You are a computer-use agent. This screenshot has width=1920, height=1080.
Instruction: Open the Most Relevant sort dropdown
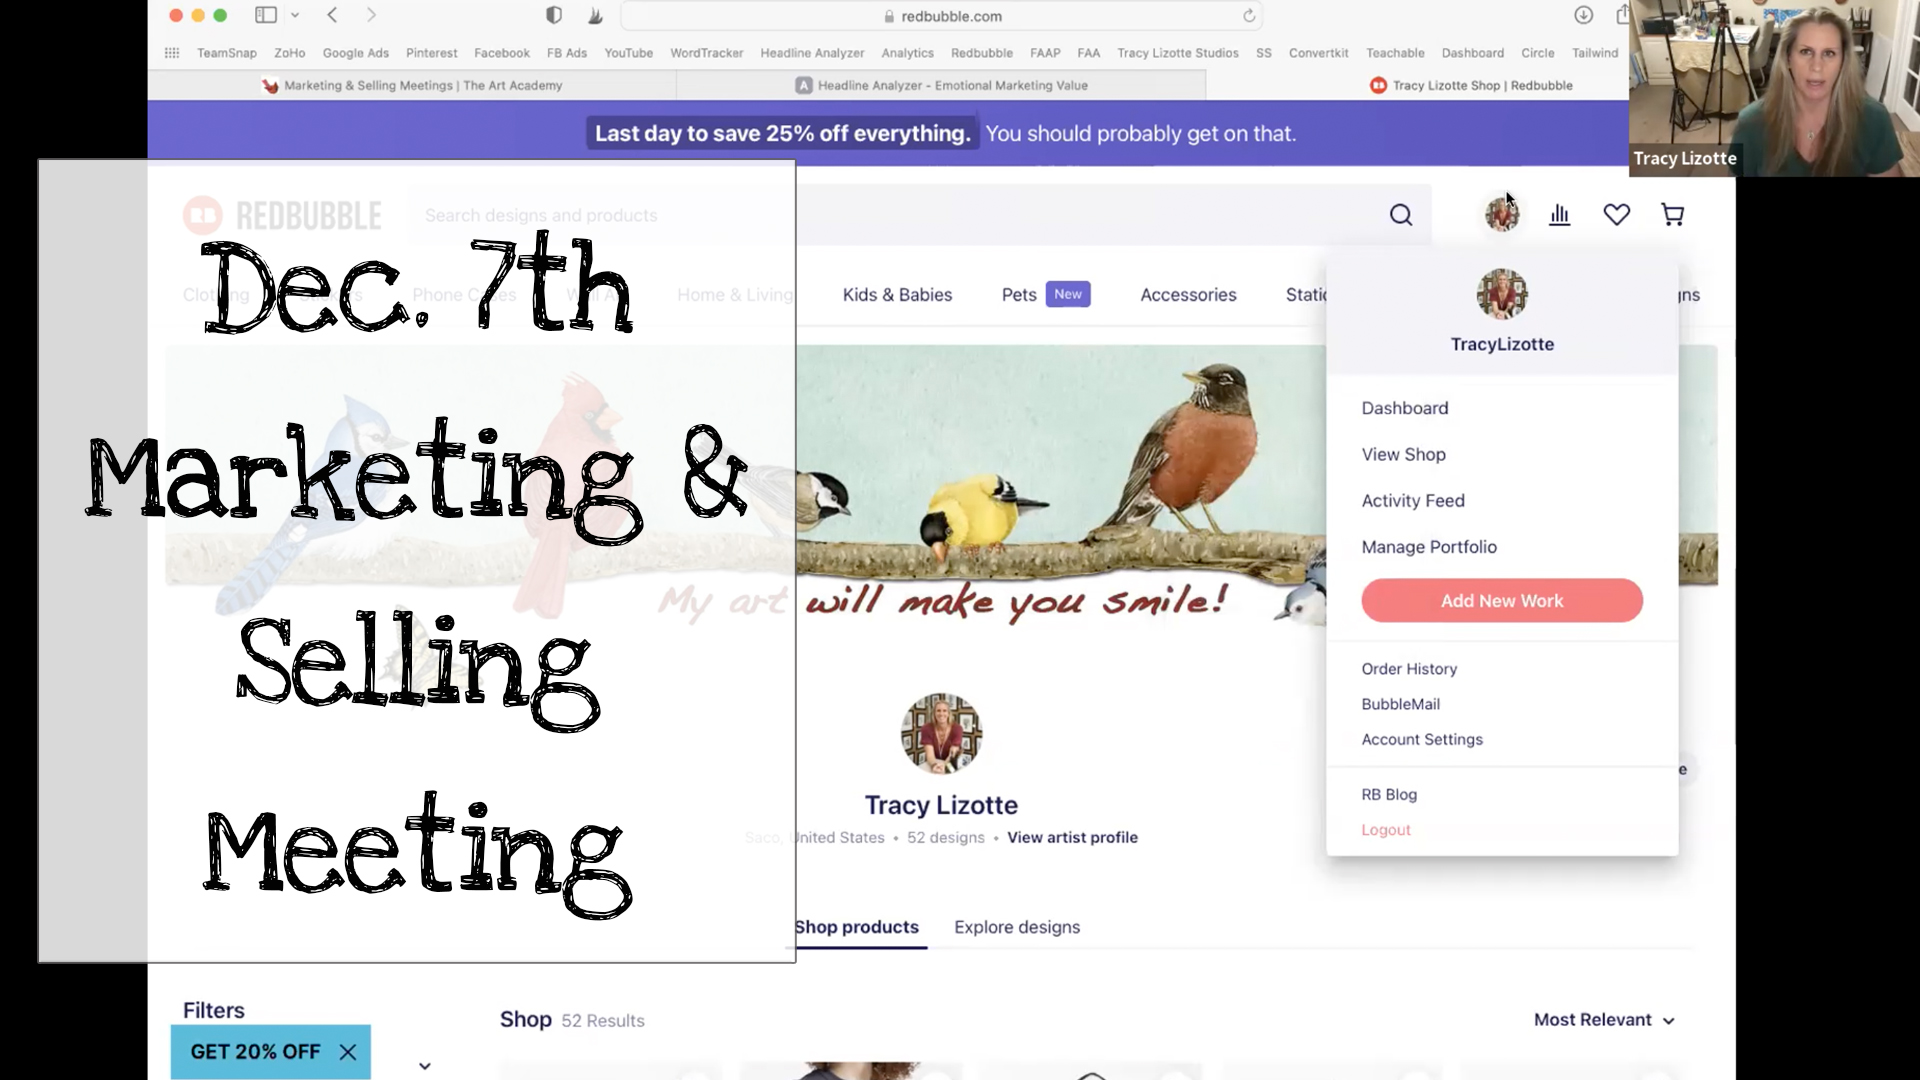pos(1604,1020)
